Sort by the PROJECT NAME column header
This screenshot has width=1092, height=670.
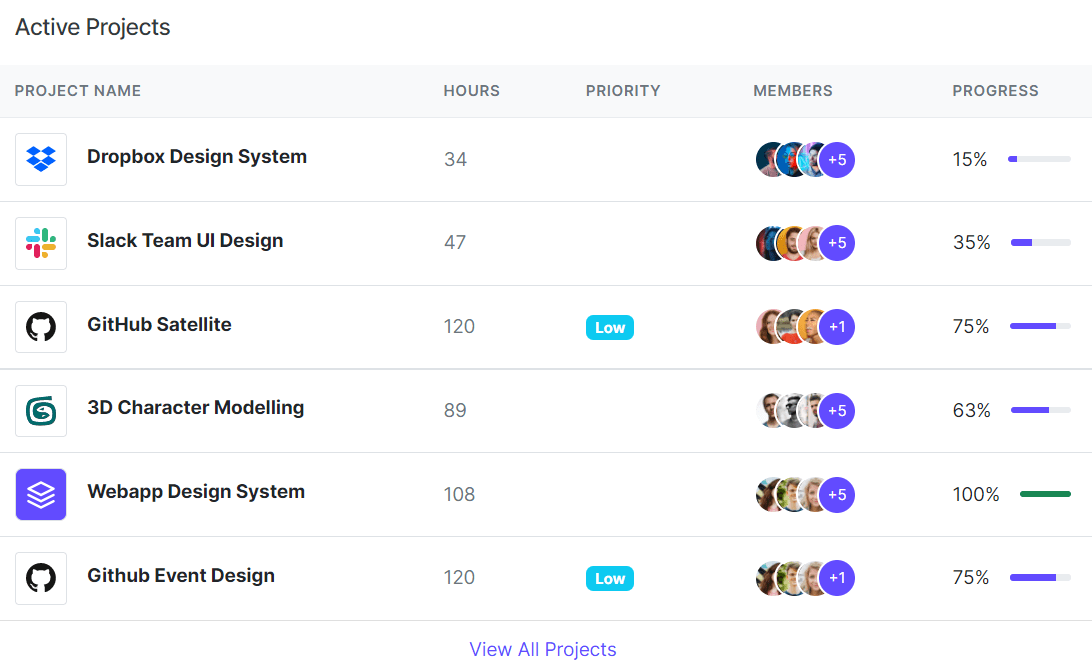click(x=77, y=91)
